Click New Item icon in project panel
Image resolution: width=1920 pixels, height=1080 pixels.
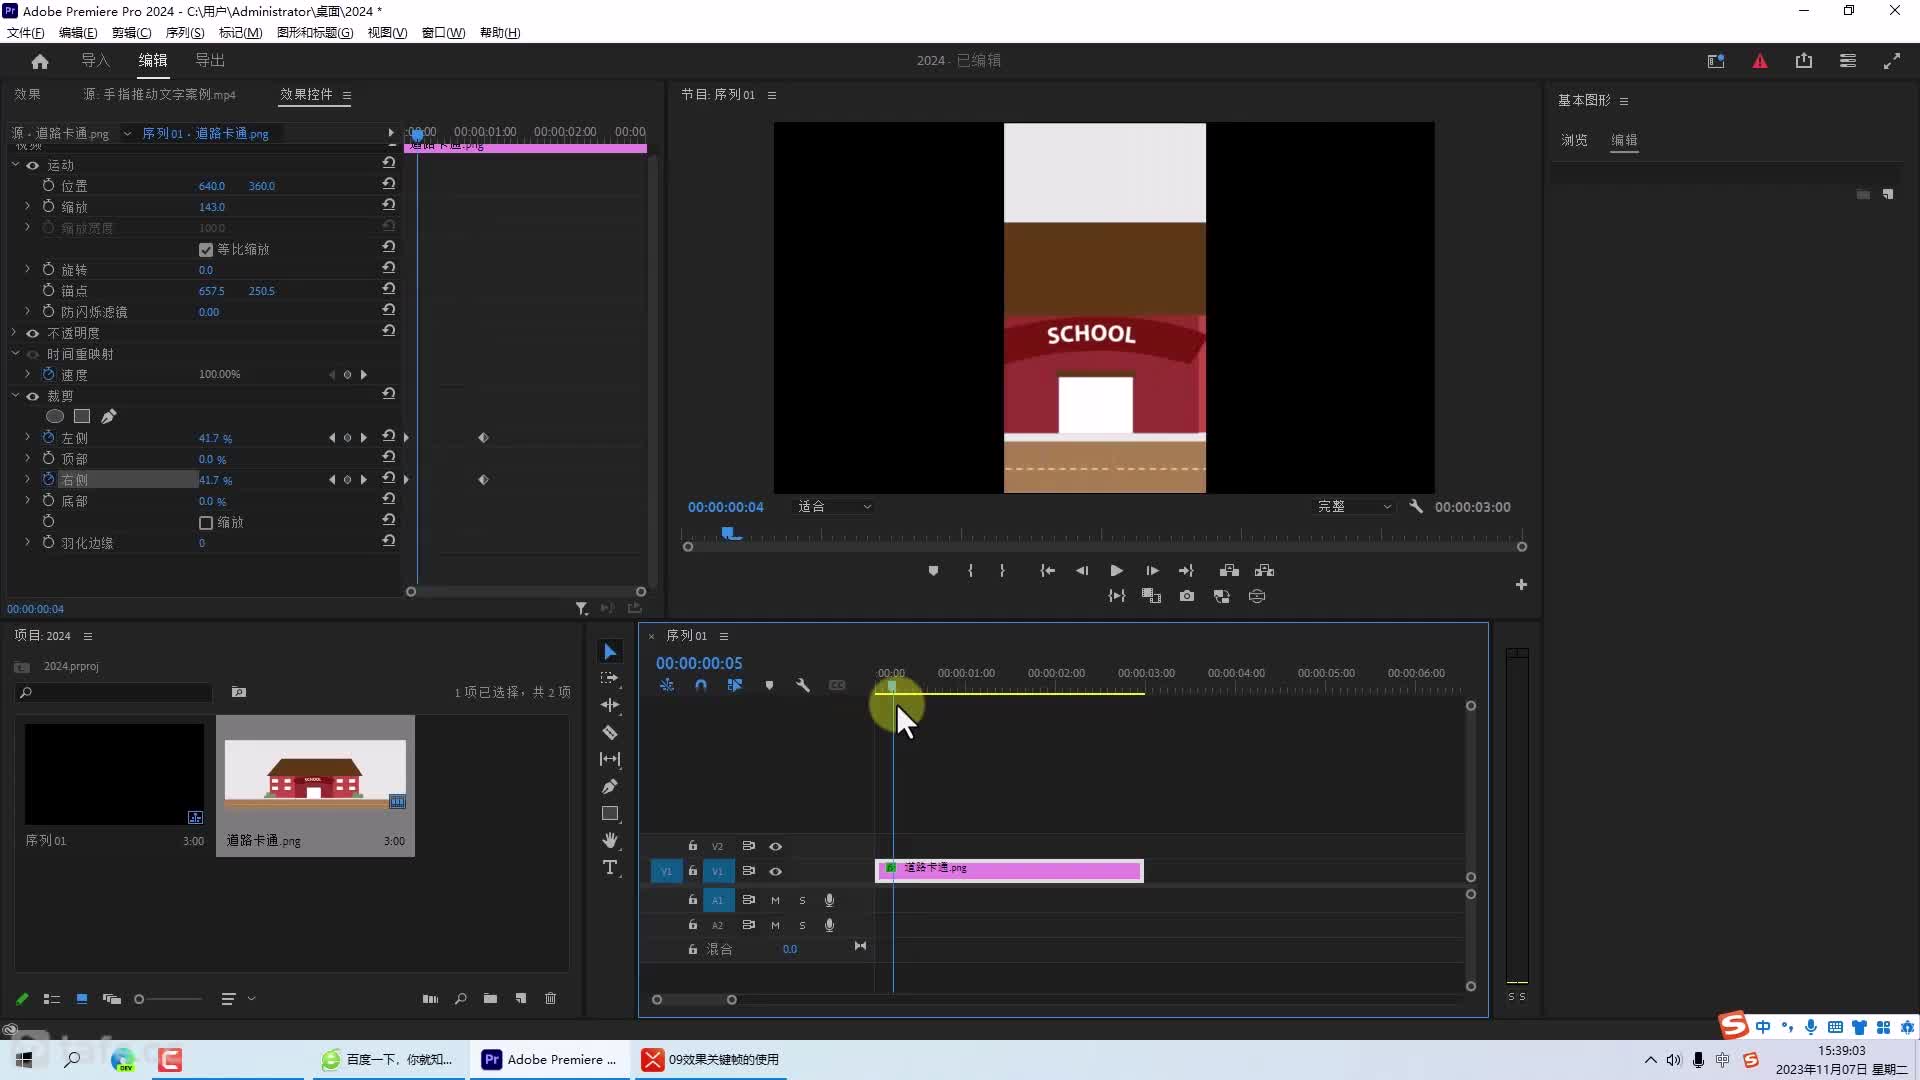pos(520,998)
